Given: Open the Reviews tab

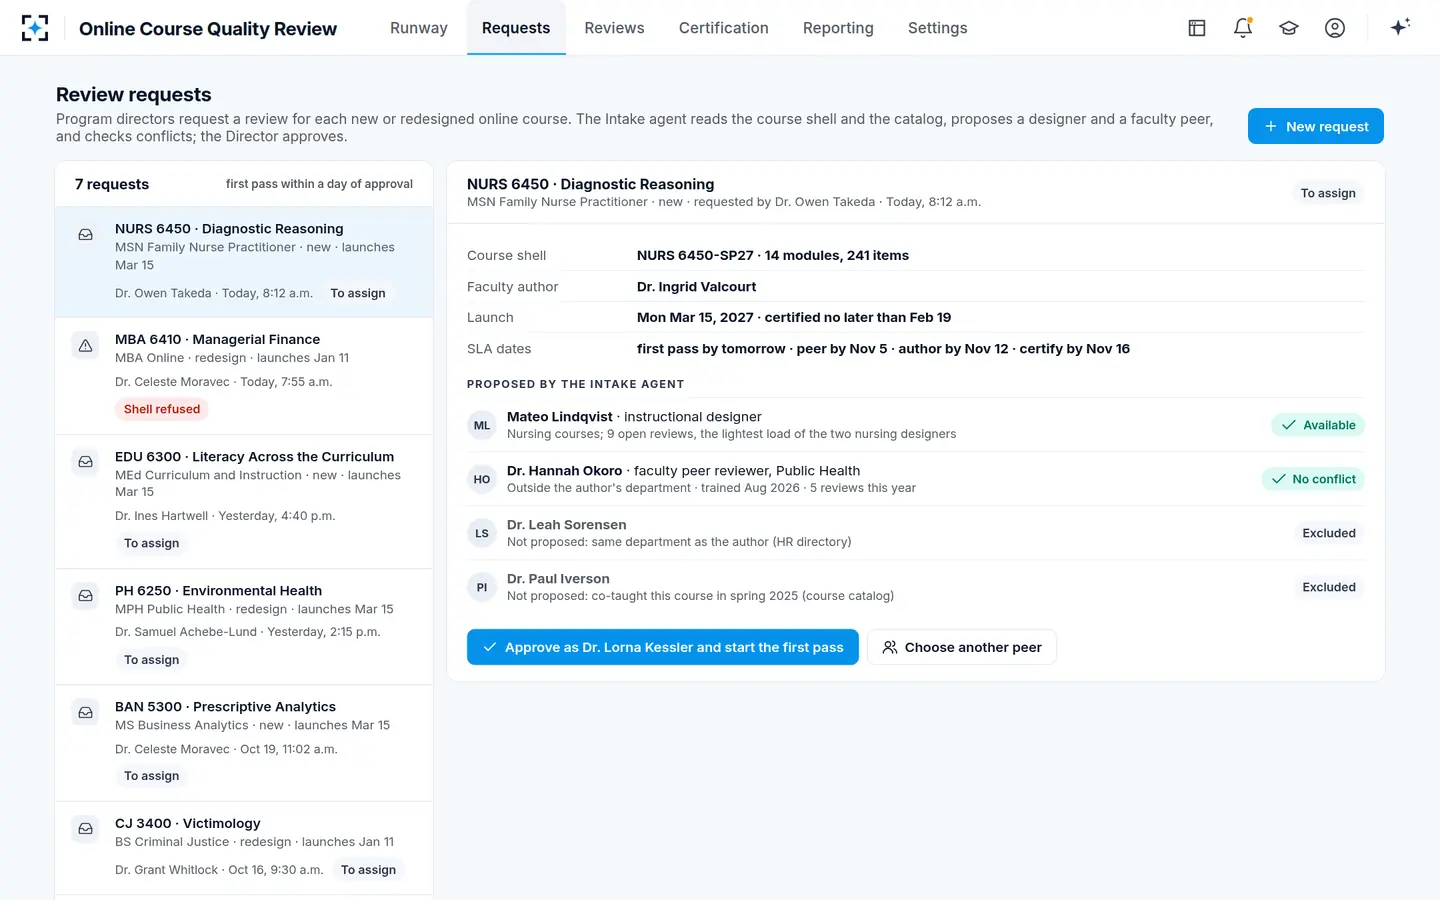Looking at the screenshot, I should pyautogui.click(x=615, y=28).
